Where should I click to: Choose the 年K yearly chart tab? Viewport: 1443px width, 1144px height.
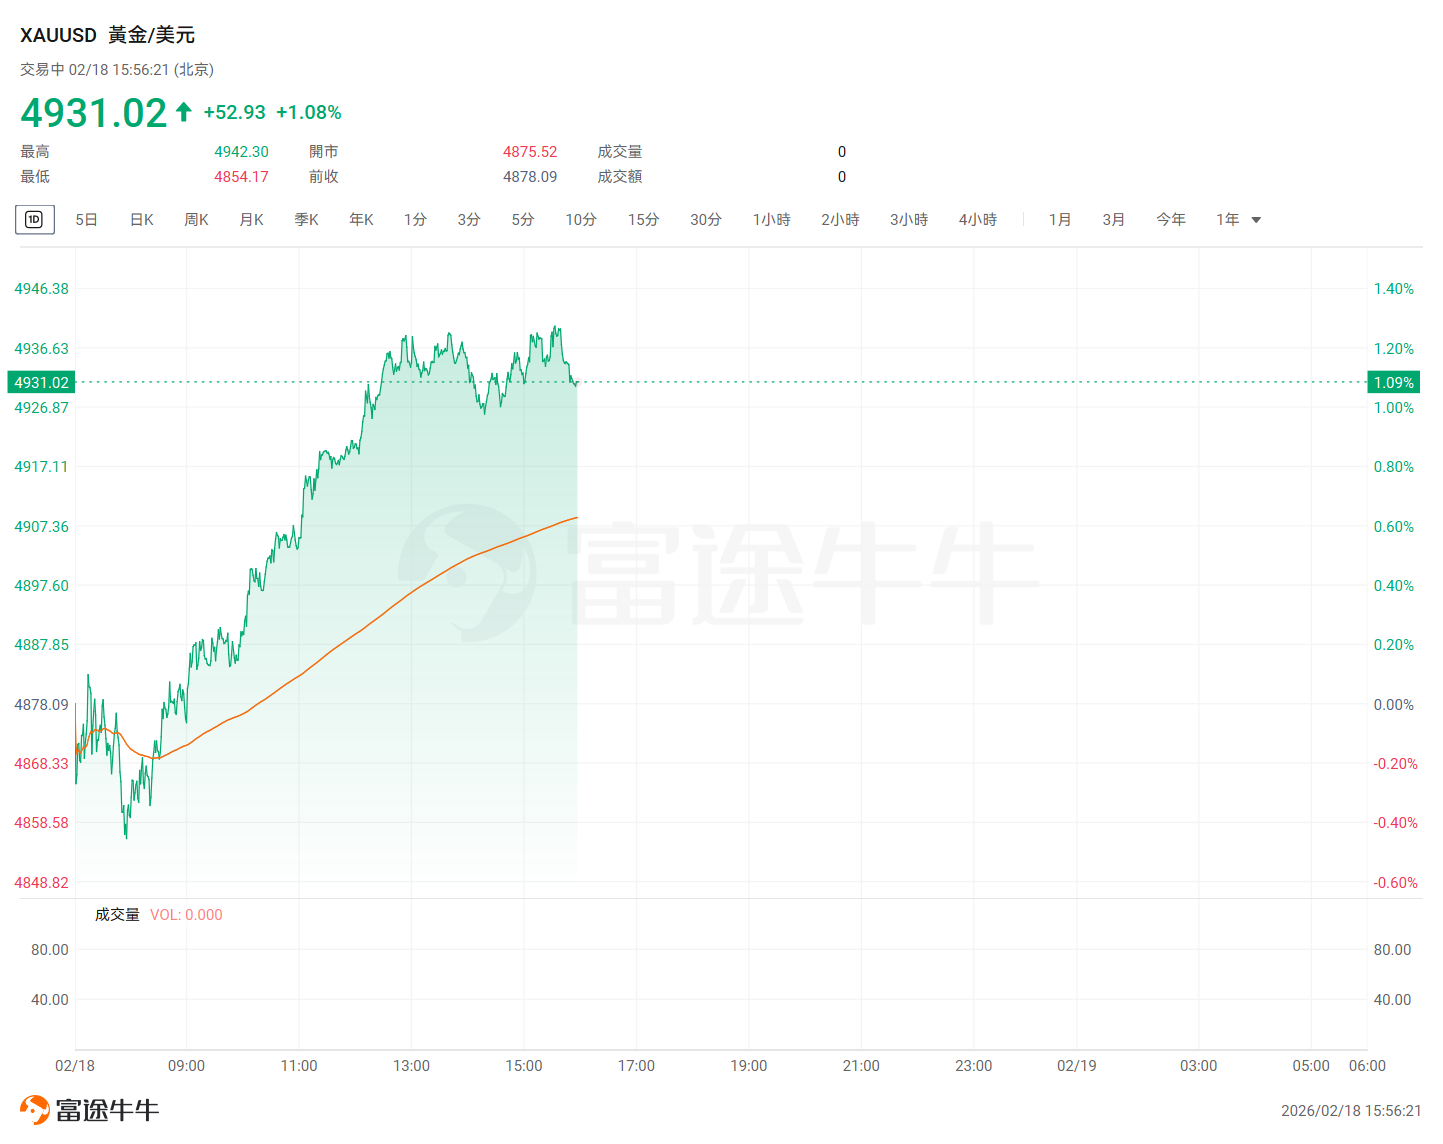pyautogui.click(x=361, y=220)
